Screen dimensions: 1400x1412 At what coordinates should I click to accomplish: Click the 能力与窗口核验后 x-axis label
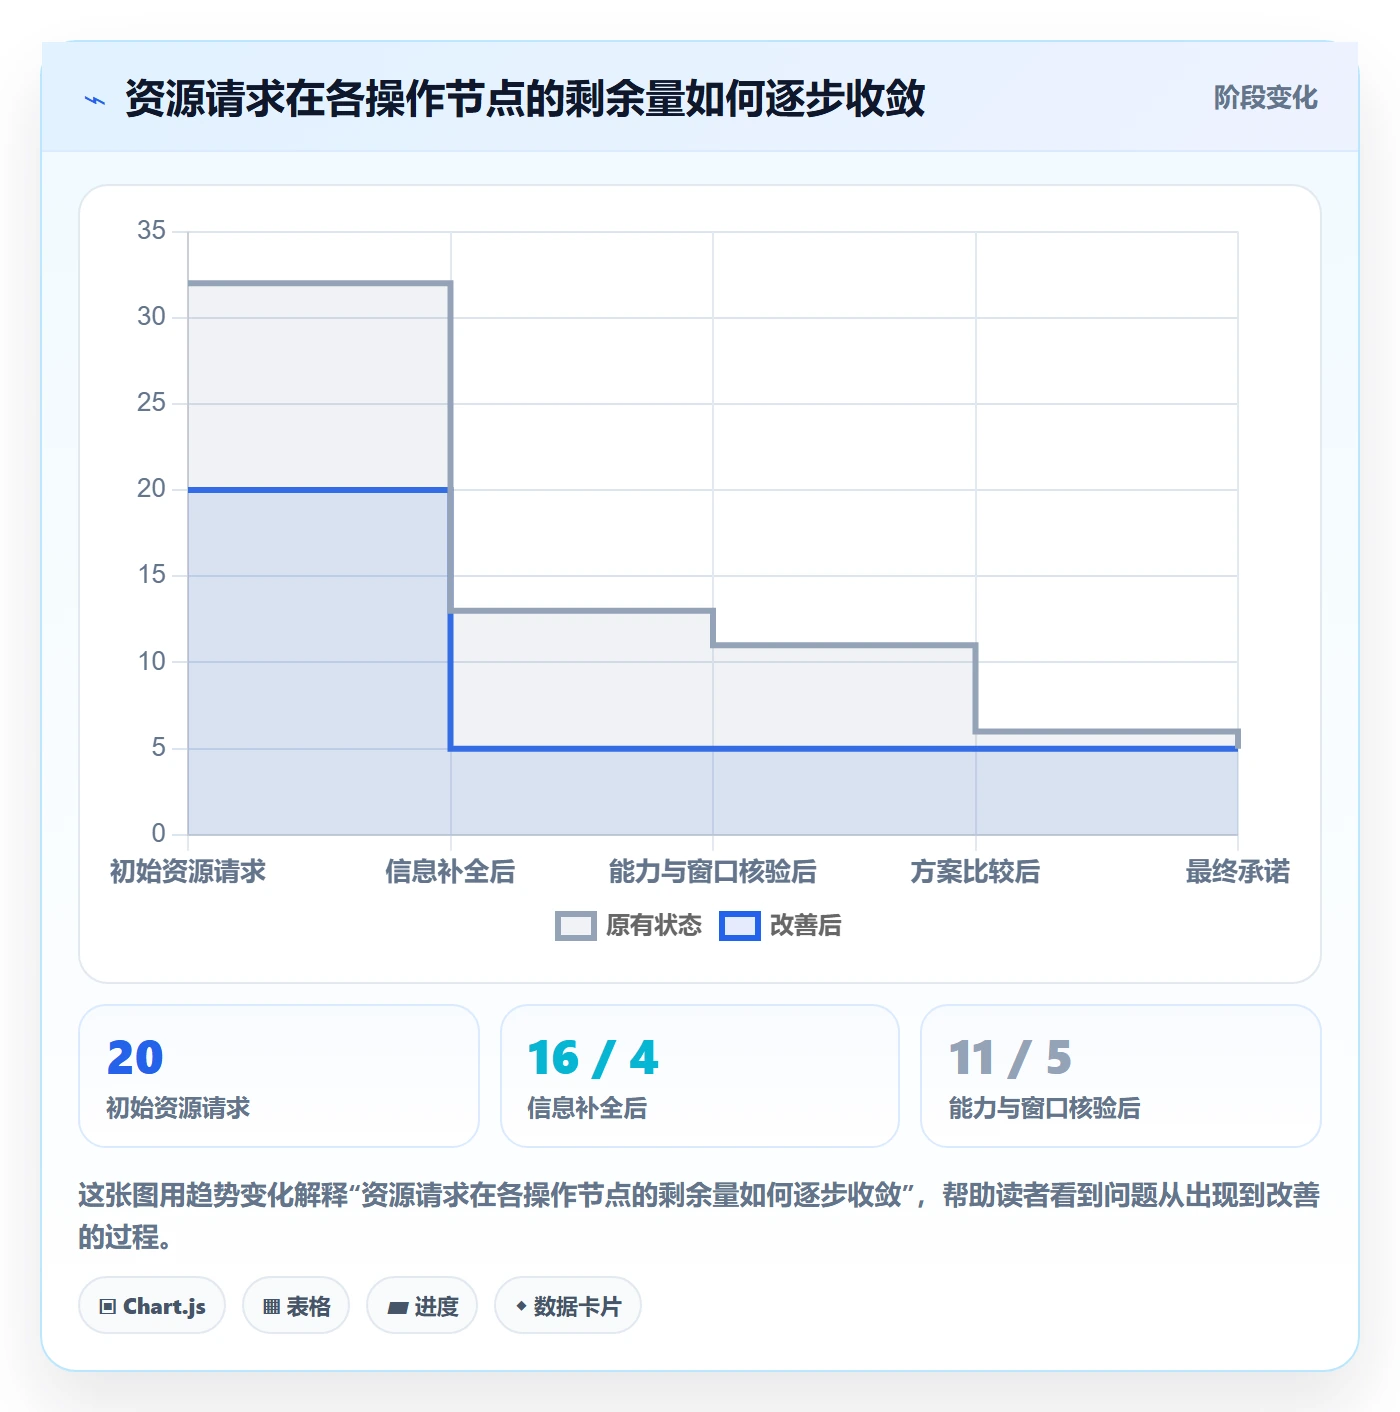(x=713, y=872)
